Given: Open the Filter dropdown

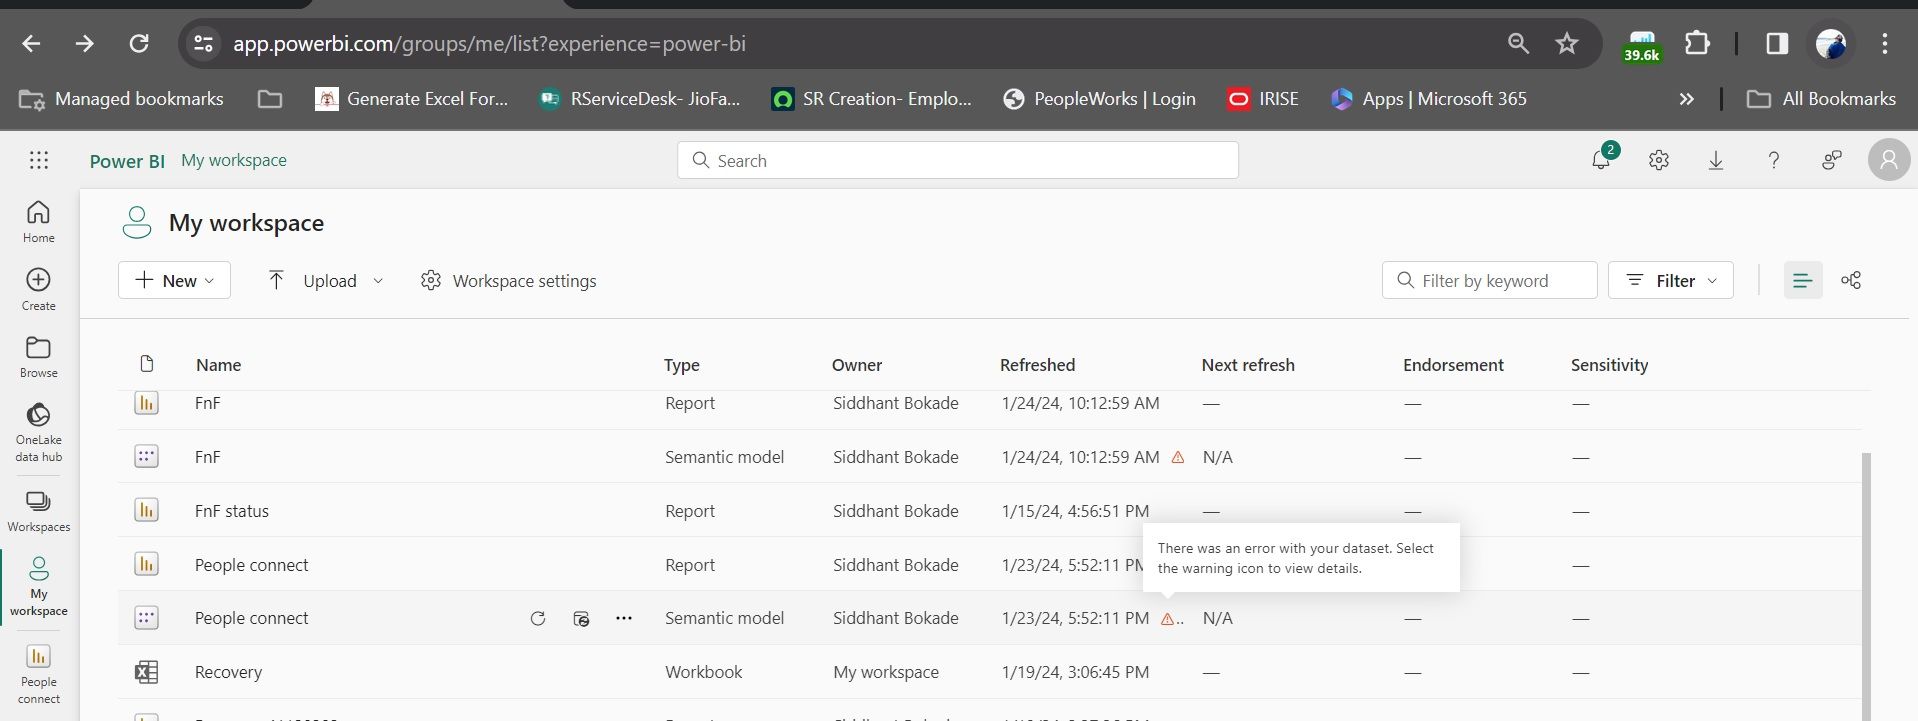Looking at the screenshot, I should [x=1671, y=280].
